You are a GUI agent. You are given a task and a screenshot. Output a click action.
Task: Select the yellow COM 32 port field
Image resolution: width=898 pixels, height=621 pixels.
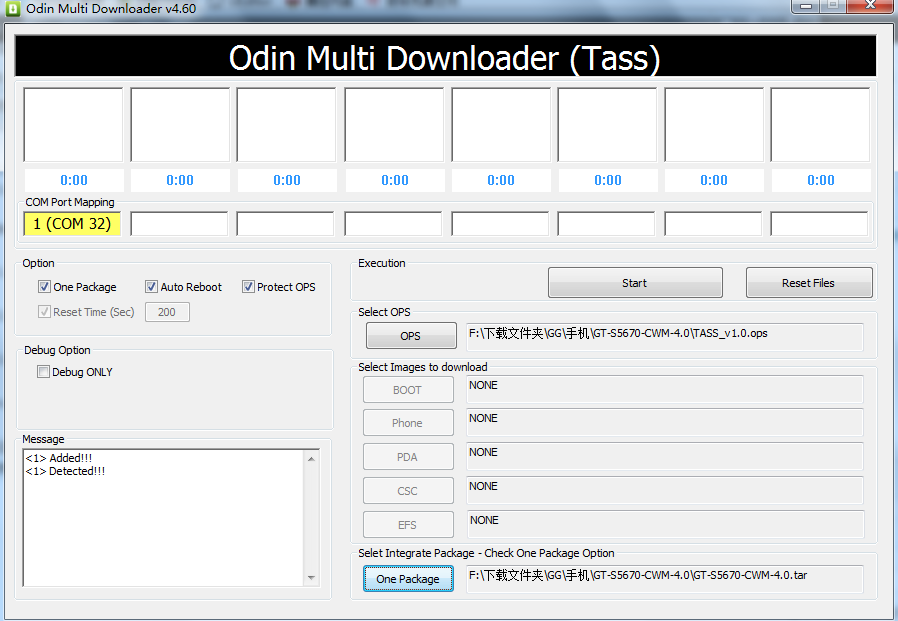click(x=72, y=224)
